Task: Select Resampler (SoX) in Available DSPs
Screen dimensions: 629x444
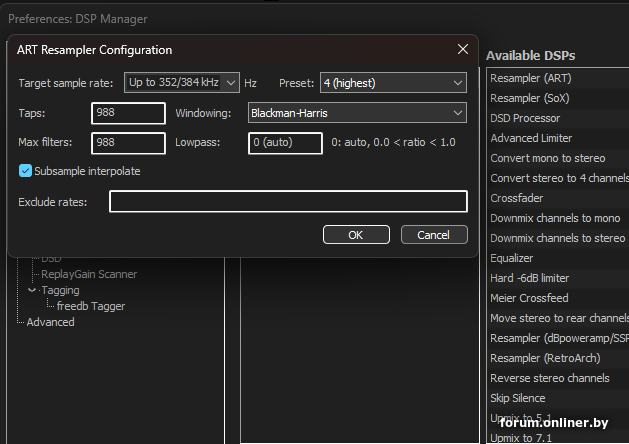Action: tap(530, 98)
